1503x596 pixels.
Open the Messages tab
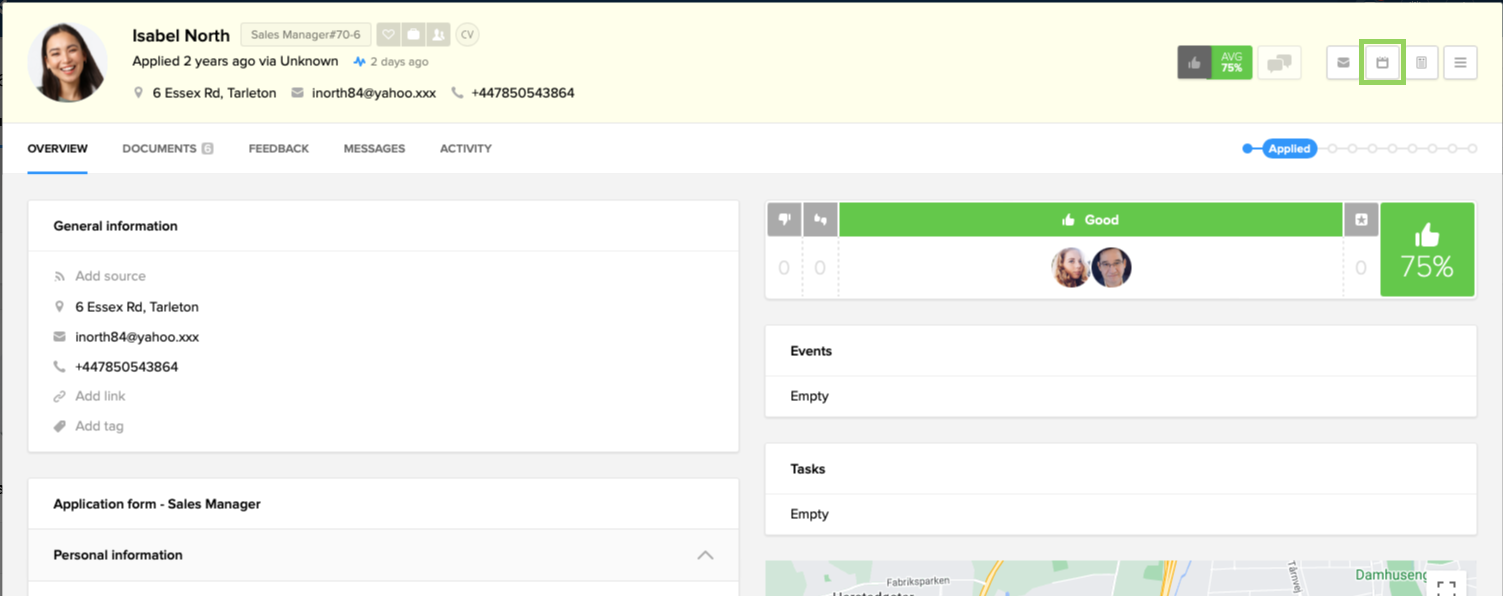[x=374, y=149]
